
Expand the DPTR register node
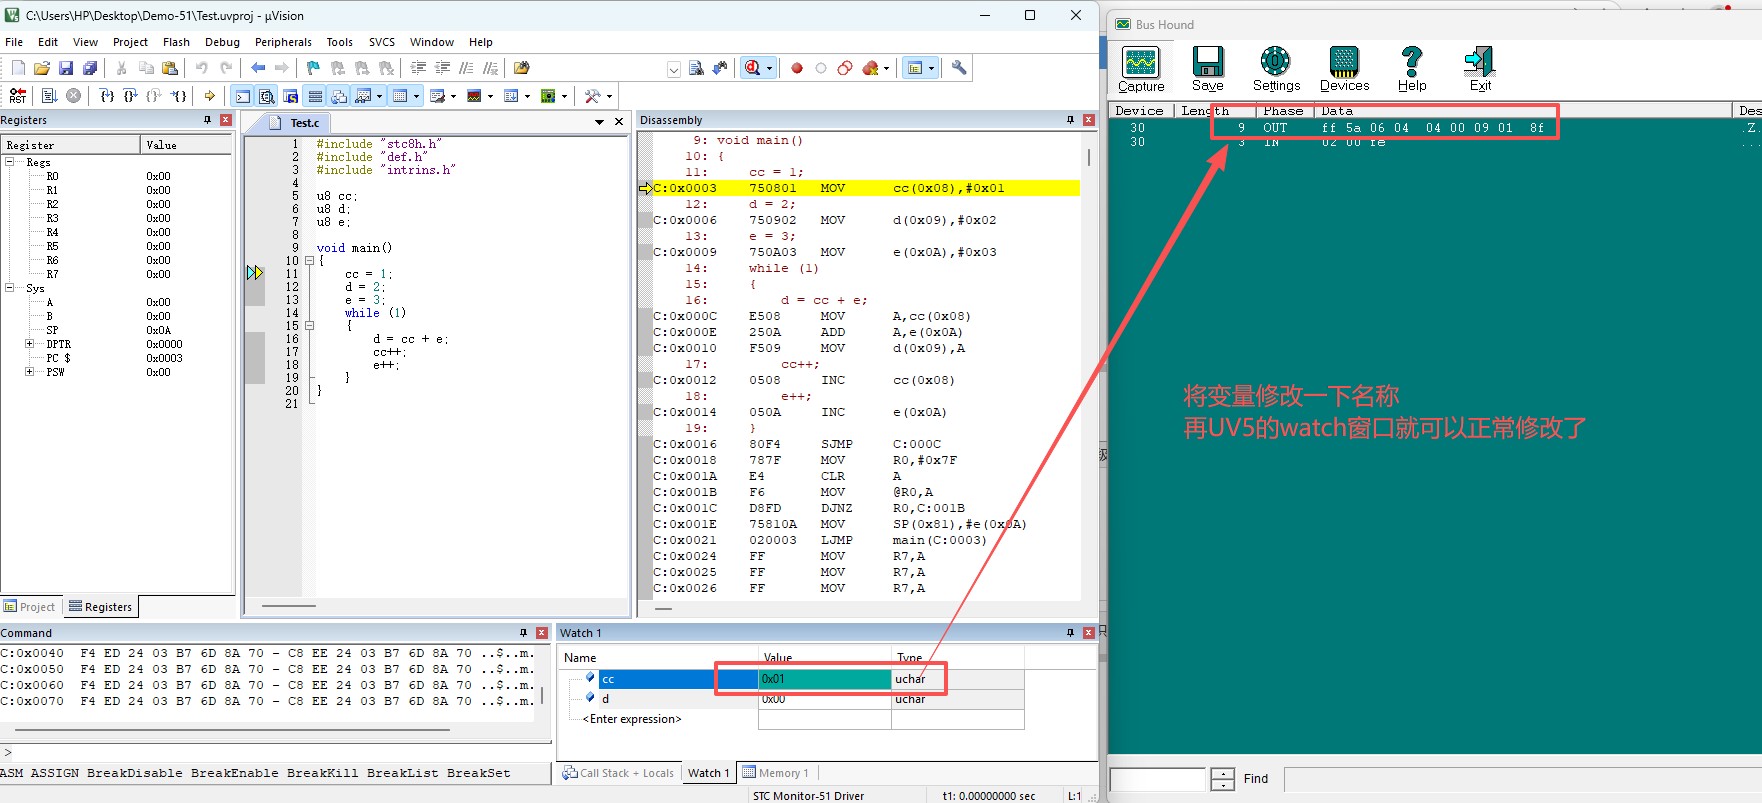(29, 344)
